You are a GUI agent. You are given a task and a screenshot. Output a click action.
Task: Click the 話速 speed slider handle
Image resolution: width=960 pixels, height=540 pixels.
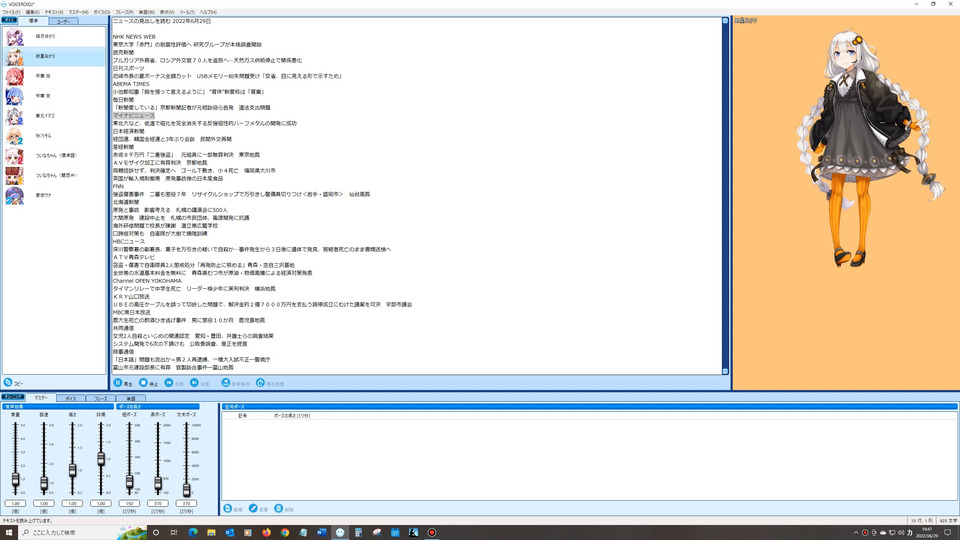click(x=44, y=484)
